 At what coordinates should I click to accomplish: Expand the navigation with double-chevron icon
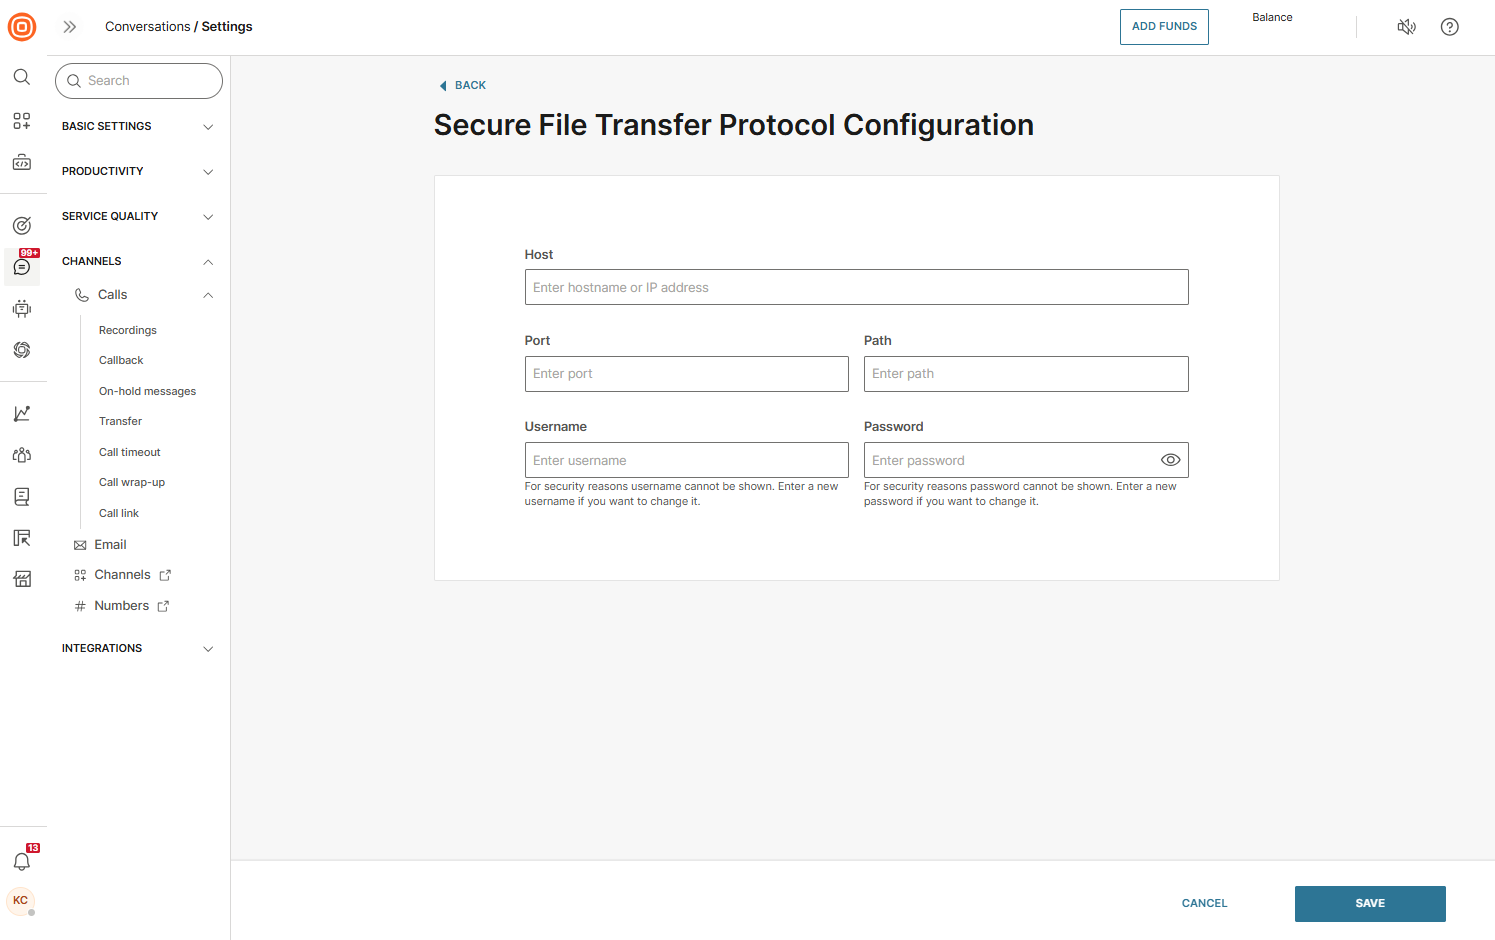[x=70, y=27]
